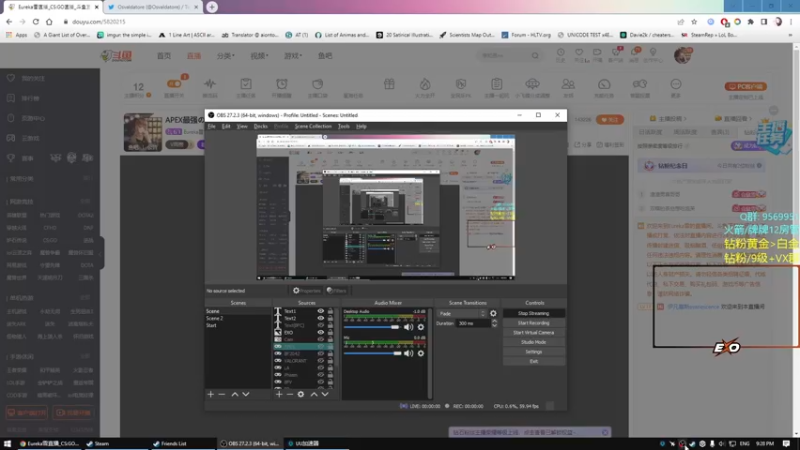Click Start Virtual Camera button
800x450 pixels.
pos(534,333)
